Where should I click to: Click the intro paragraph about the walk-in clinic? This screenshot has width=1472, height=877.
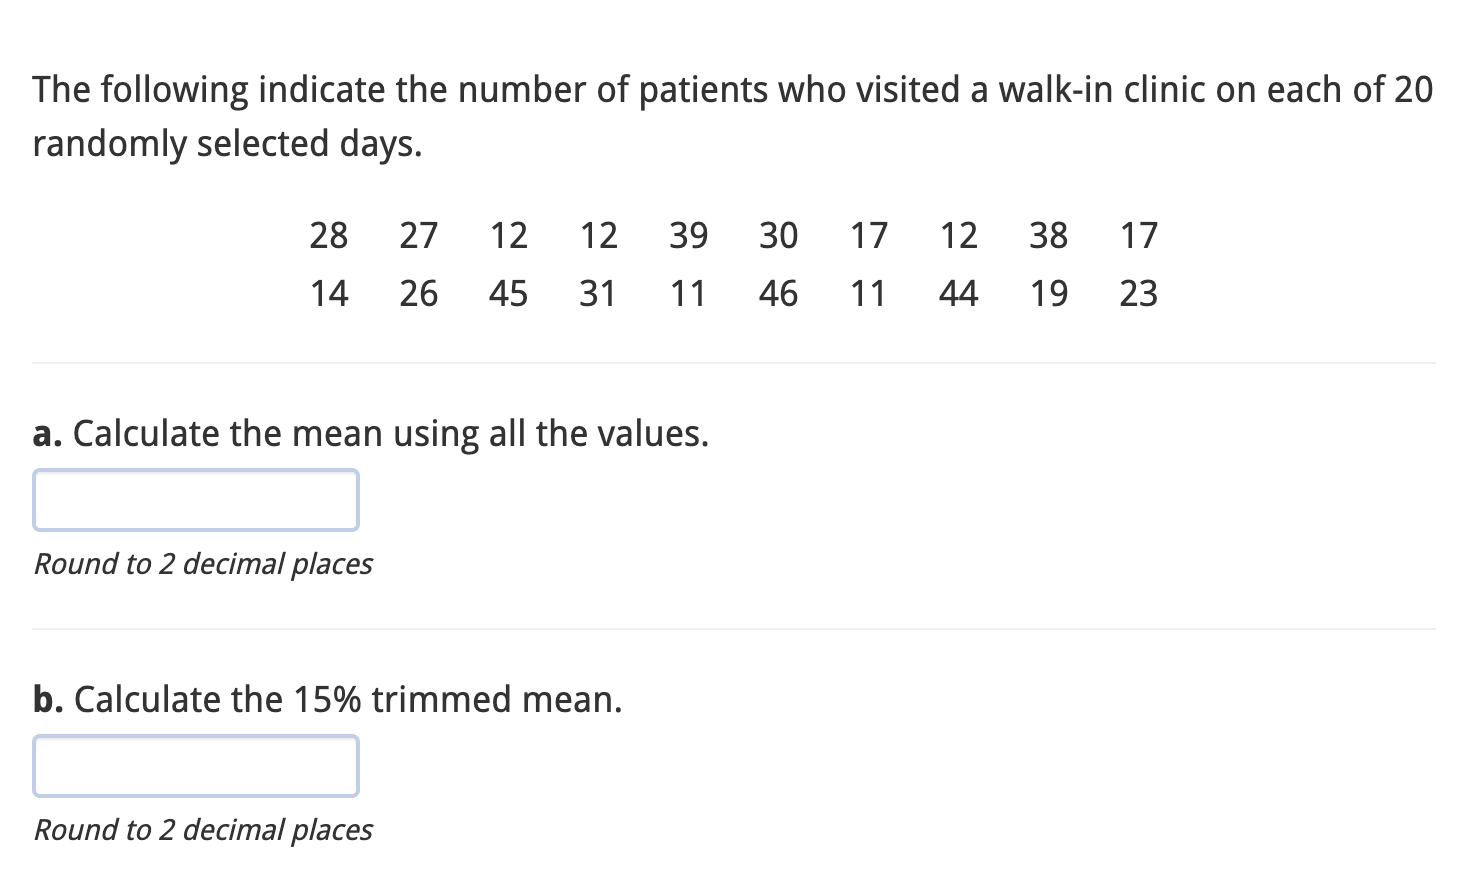pos(733,117)
